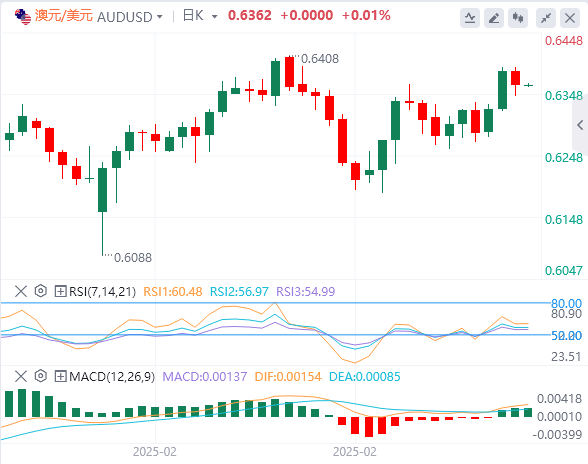Close the AUDUSD chart window
Viewport: 588px width, 464px height.
pyautogui.click(x=570, y=18)
